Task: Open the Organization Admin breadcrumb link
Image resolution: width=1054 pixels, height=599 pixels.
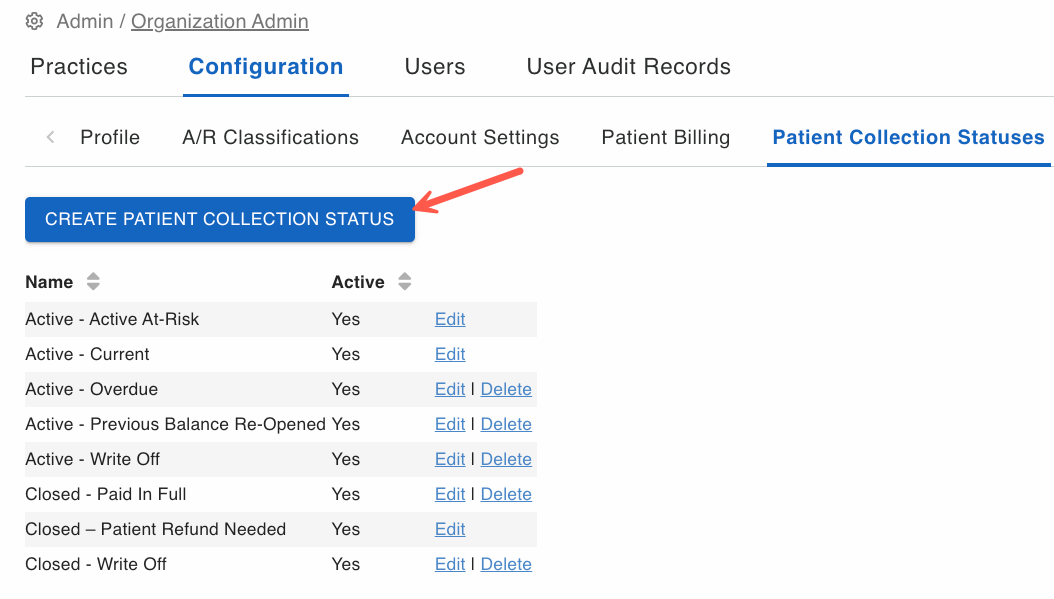Action: (x=220, y=22)
